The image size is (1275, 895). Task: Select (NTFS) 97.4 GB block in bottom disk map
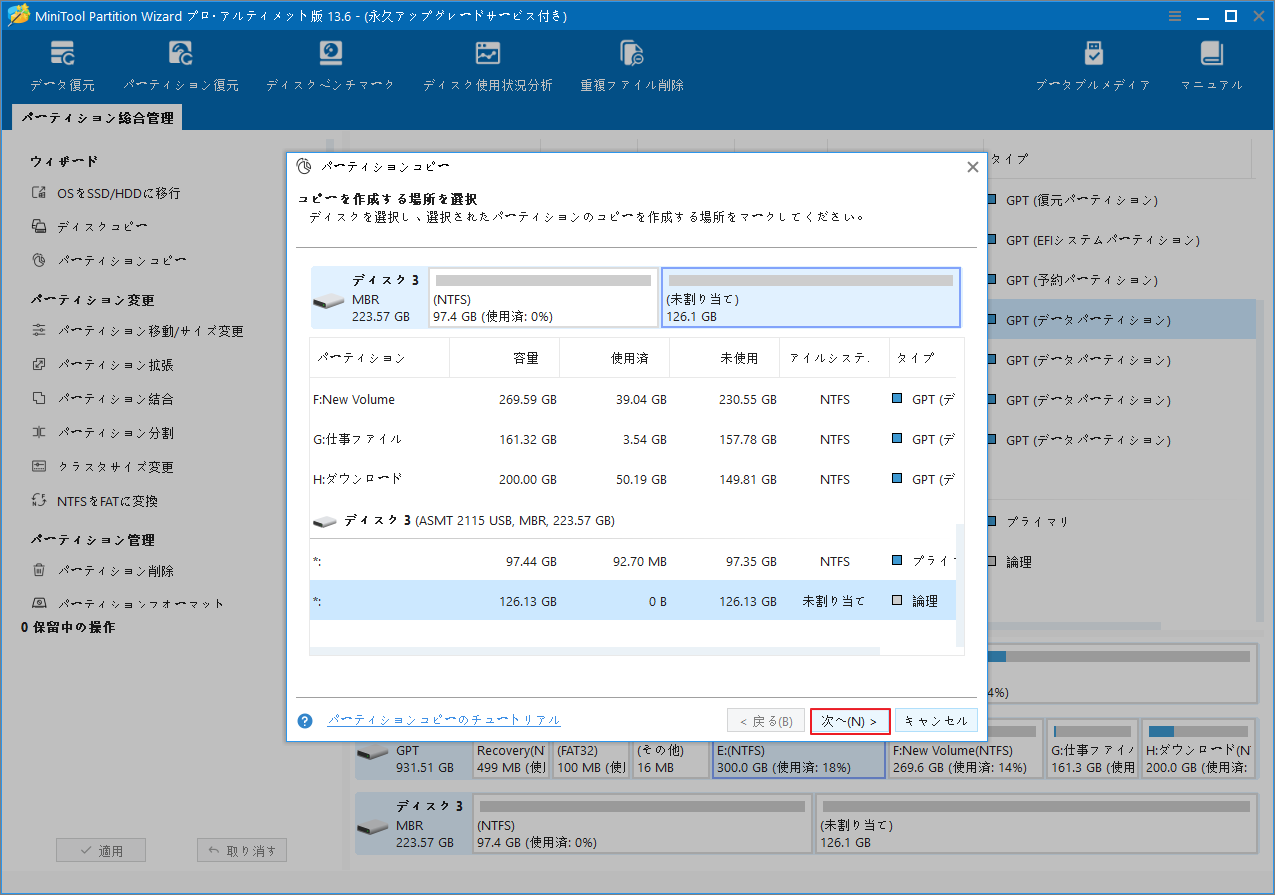coord(642,824)
